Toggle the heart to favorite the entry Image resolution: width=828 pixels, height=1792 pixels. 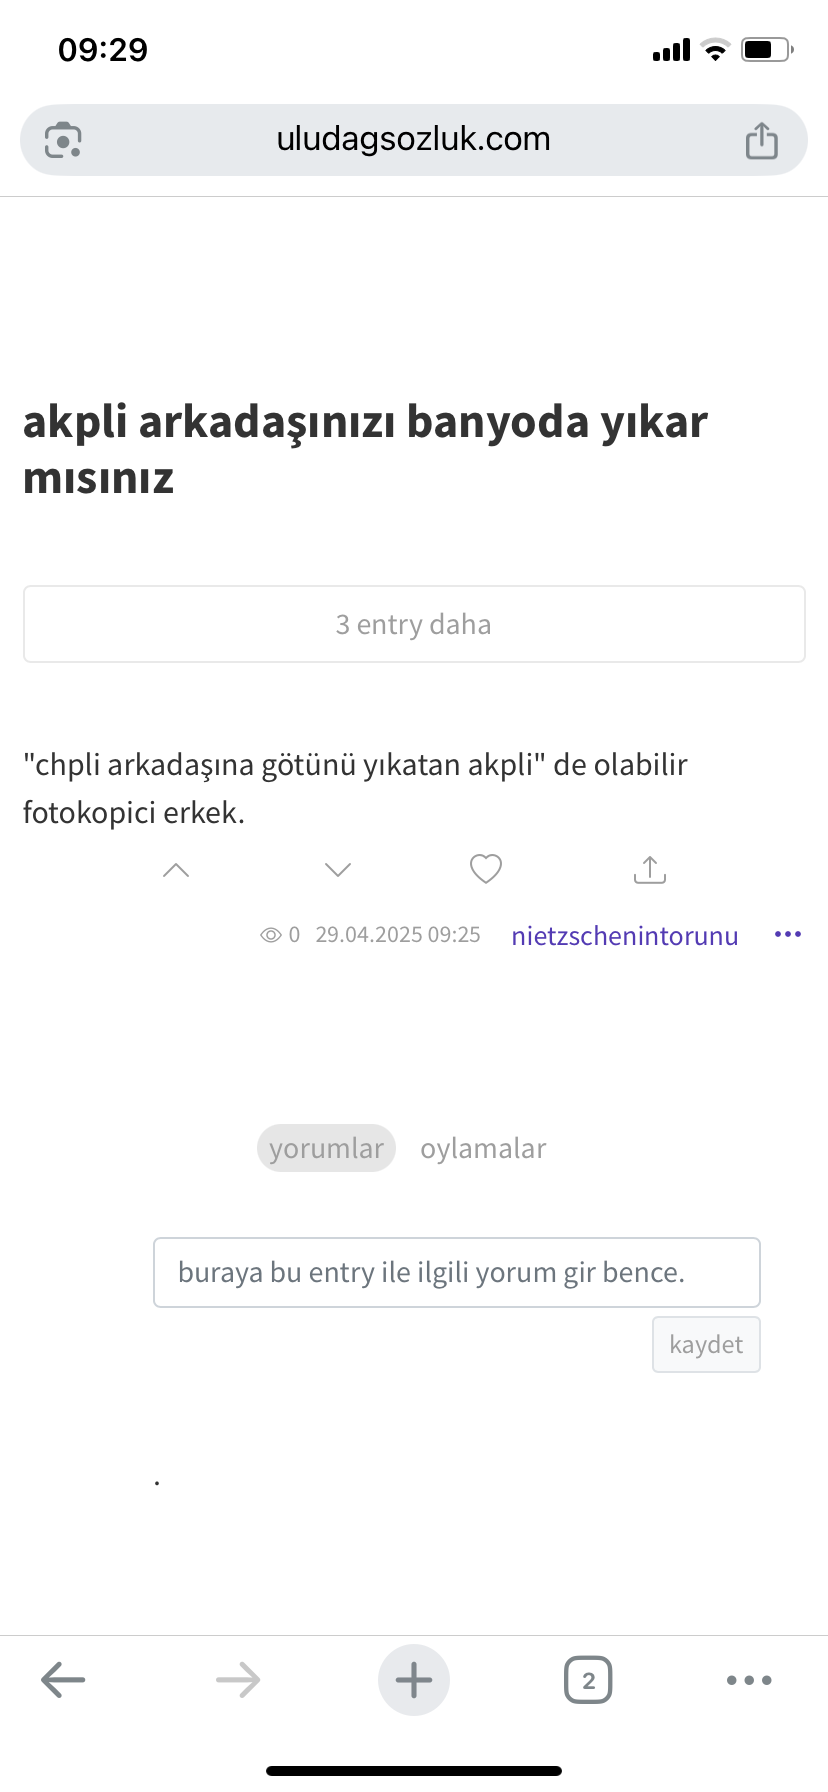[x=485, y=868]
